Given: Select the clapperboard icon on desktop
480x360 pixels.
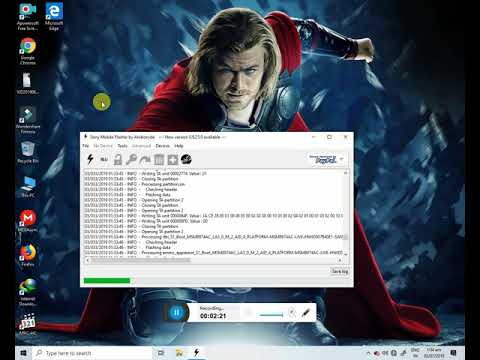Looking at the screenshot, I should [x=28, y=324].
